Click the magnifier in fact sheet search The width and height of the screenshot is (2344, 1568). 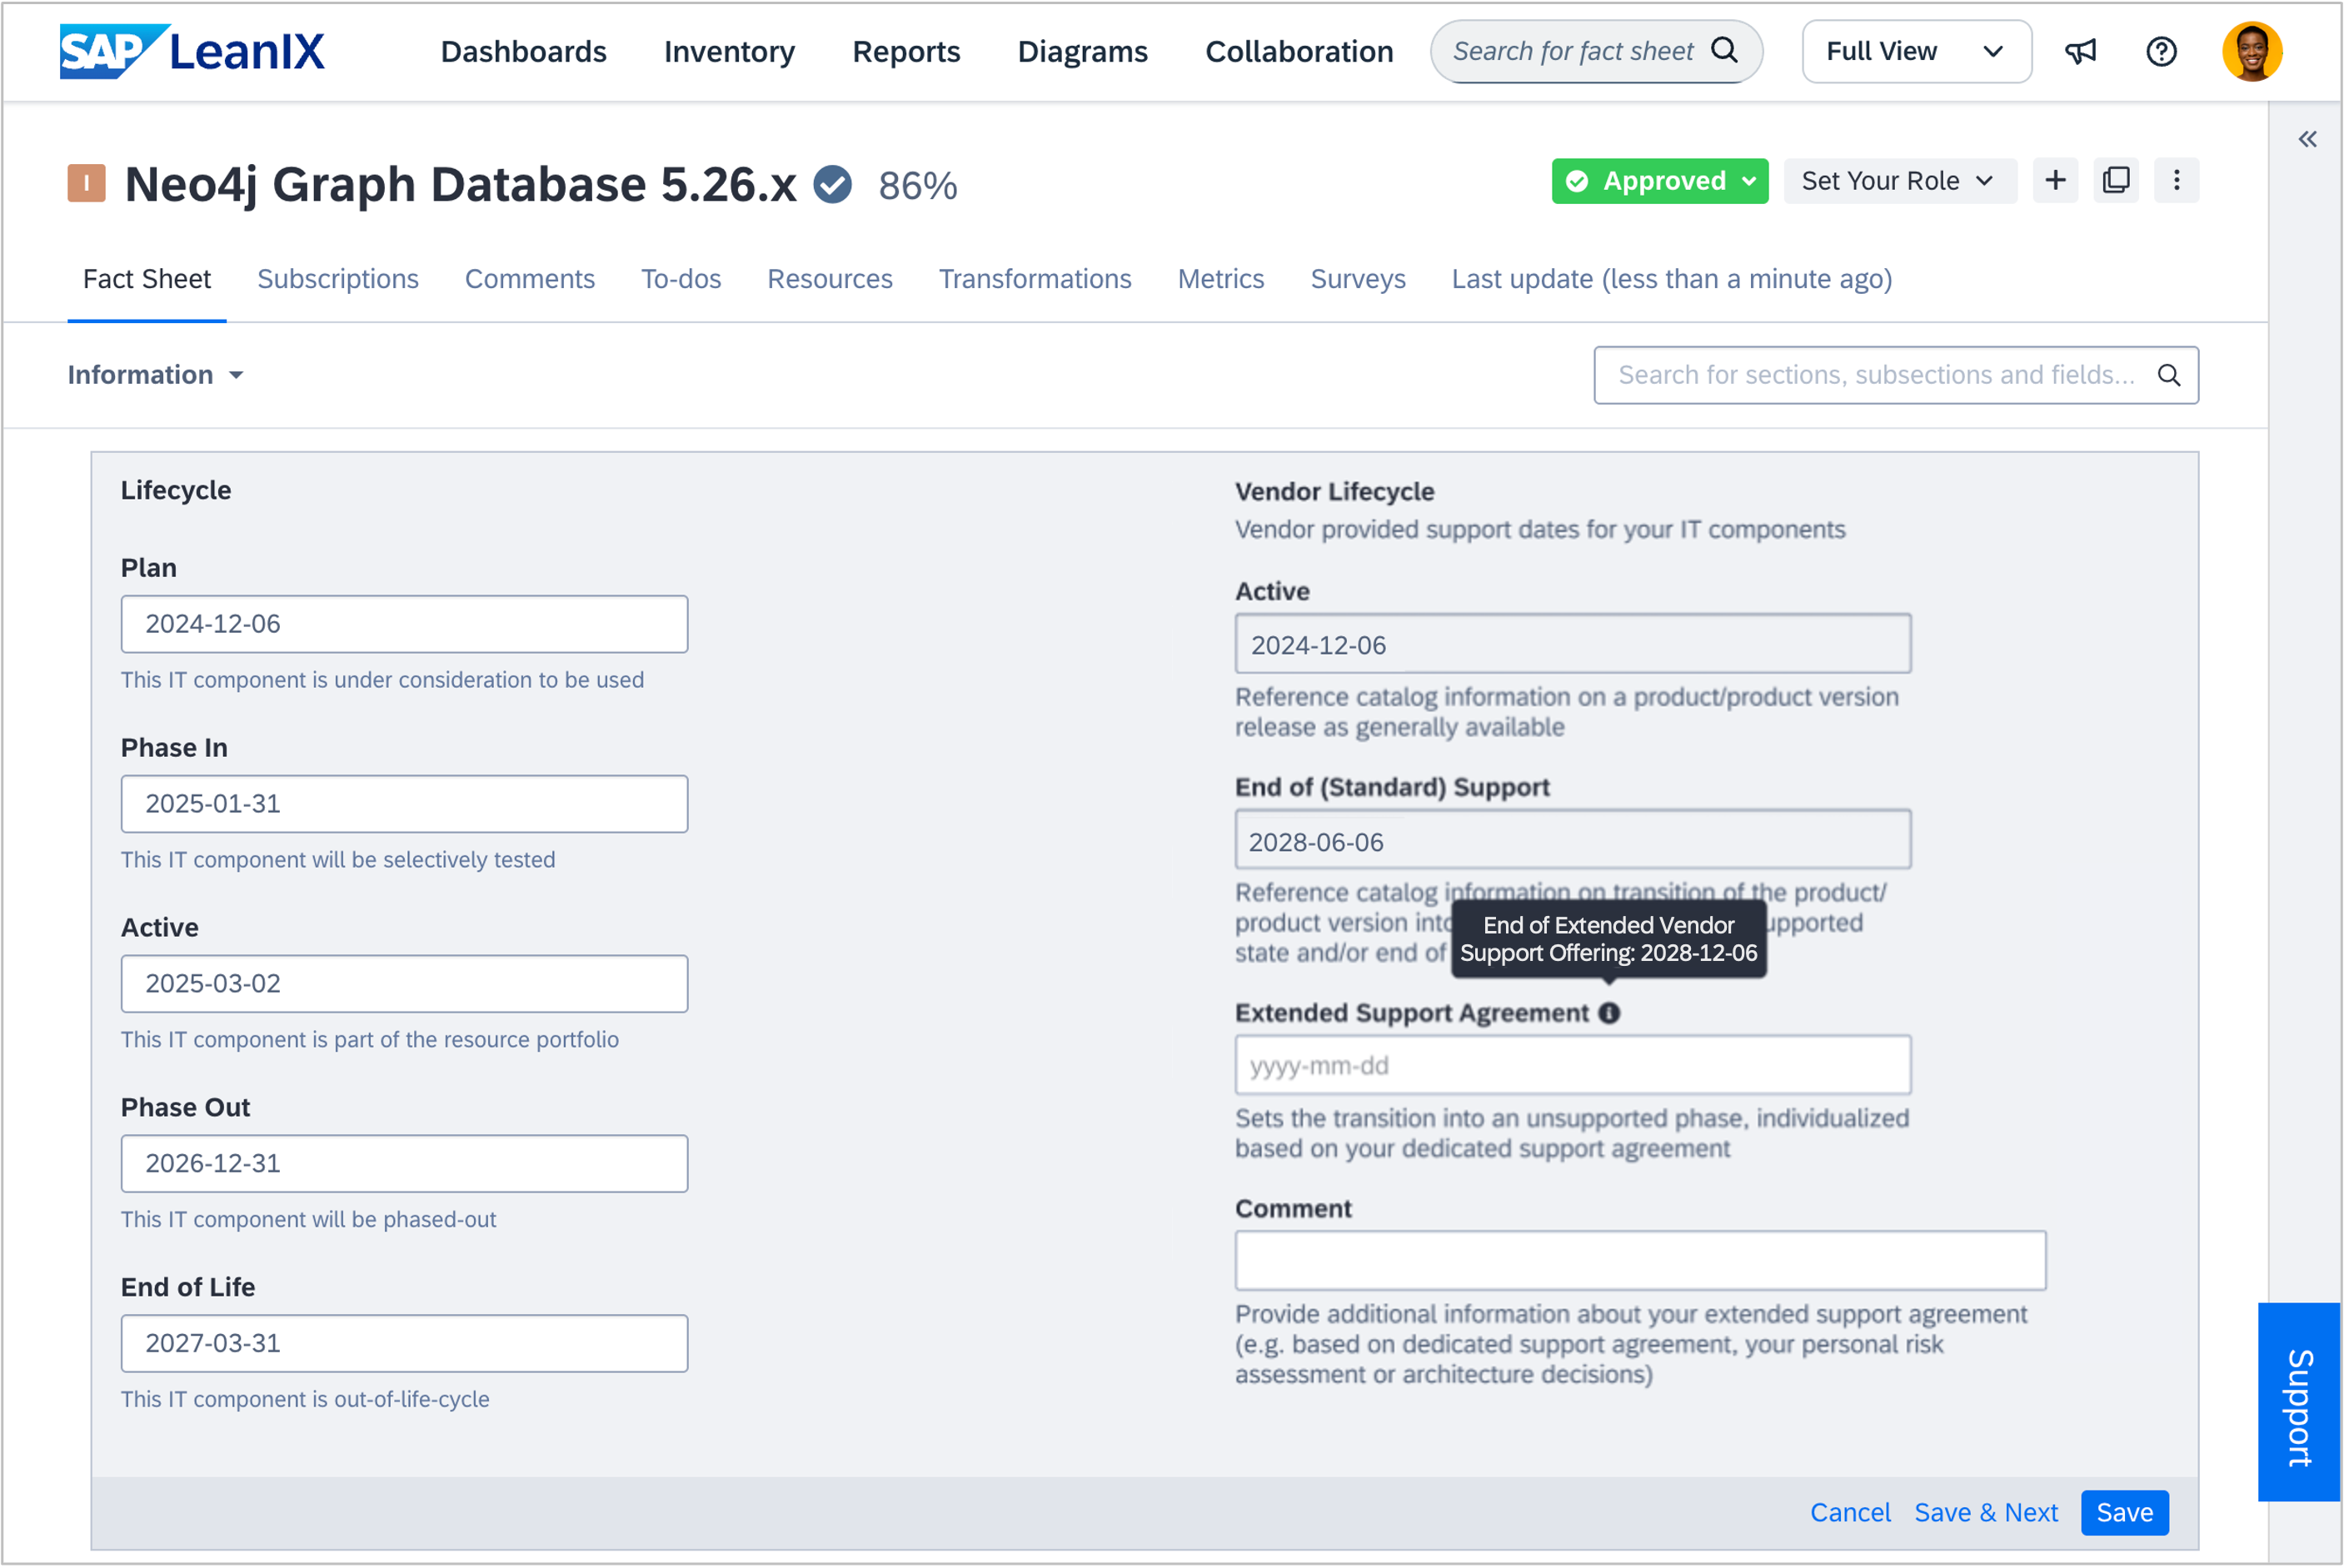pyautogui.click(x=1725, y=50)
